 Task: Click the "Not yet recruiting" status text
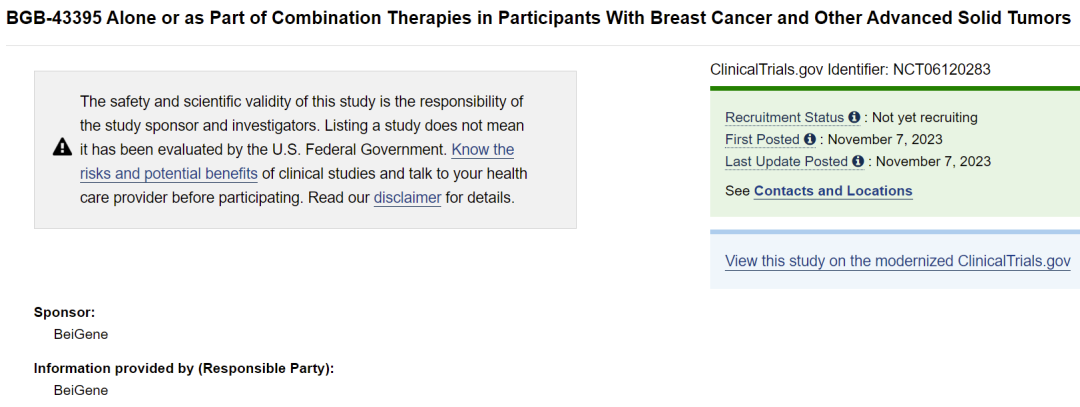925,118
